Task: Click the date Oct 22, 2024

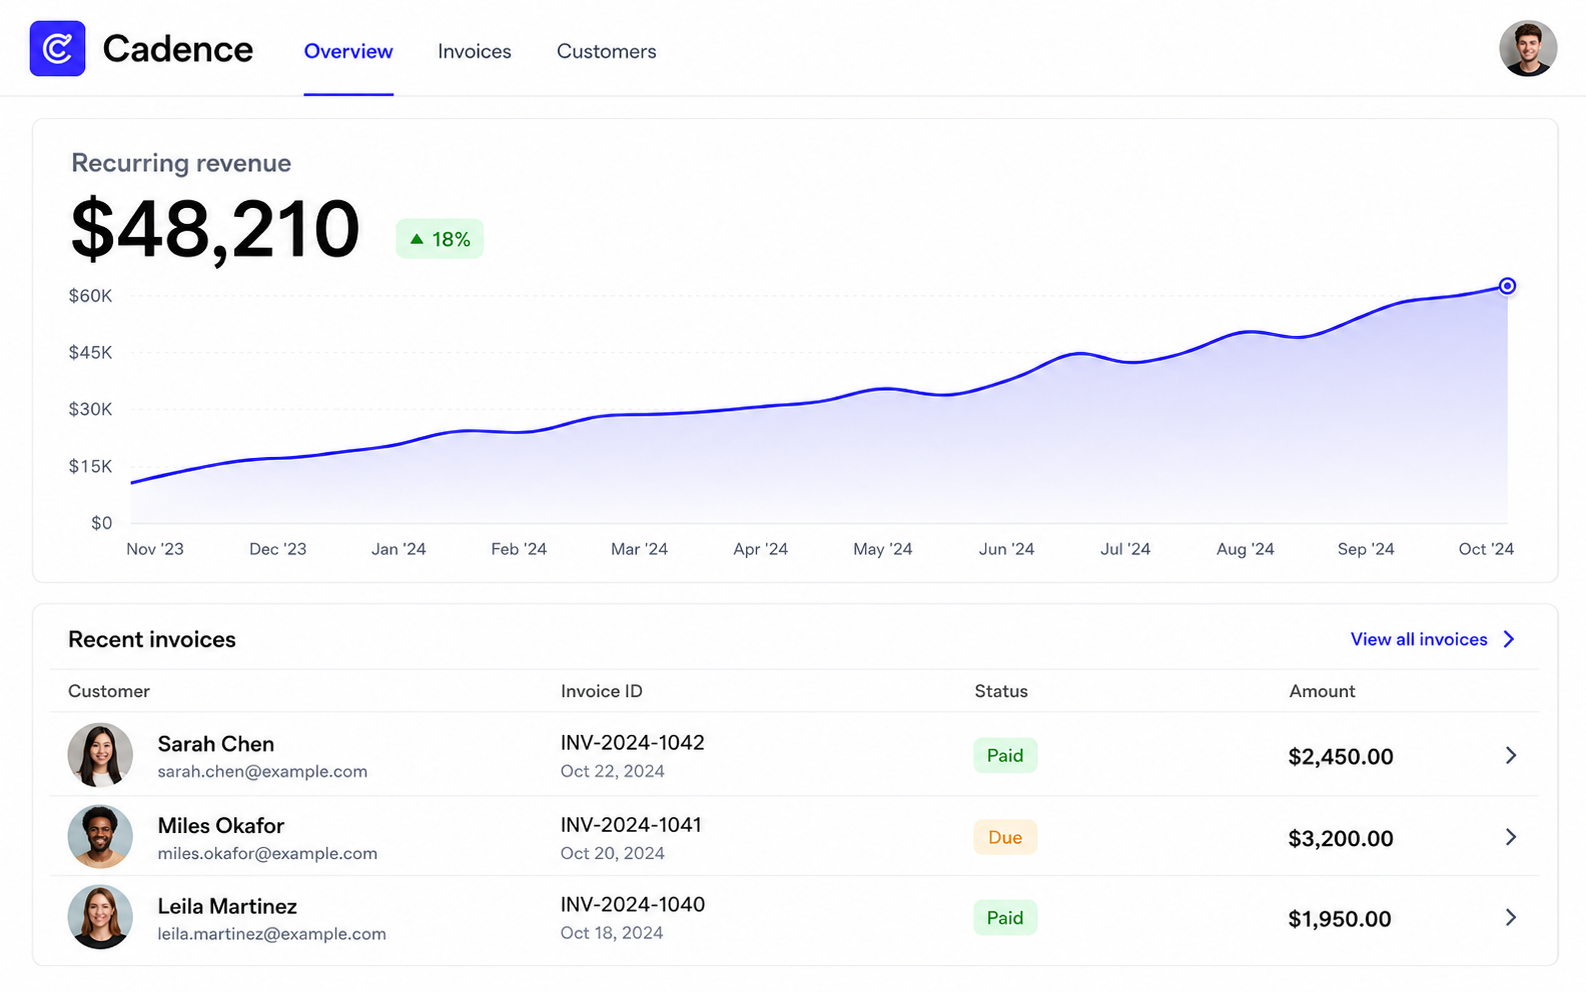Action: pos(612,771)
